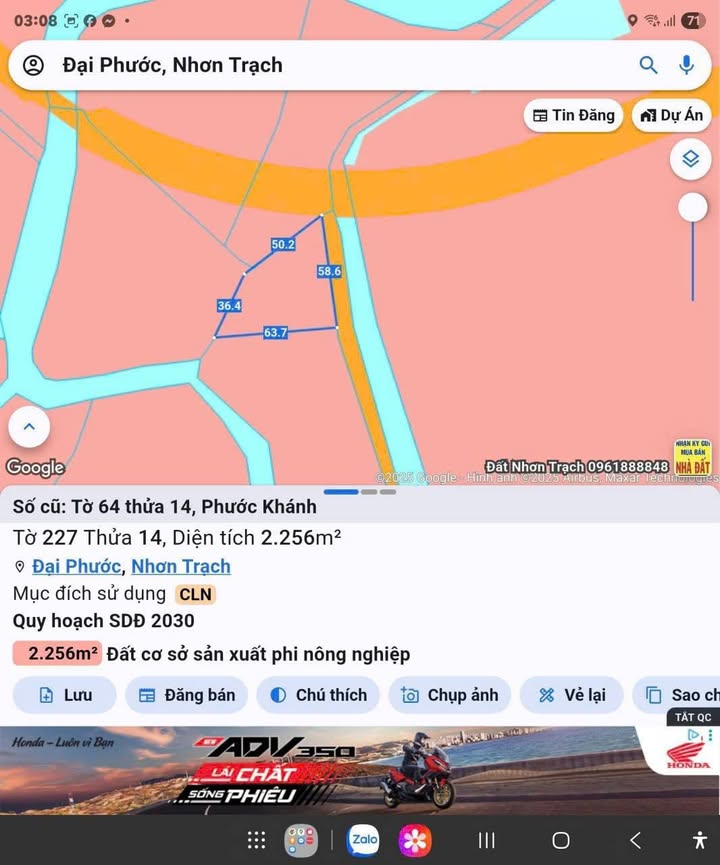Redraw the parcel with Vẽ lại

click(x=572, y=695)
